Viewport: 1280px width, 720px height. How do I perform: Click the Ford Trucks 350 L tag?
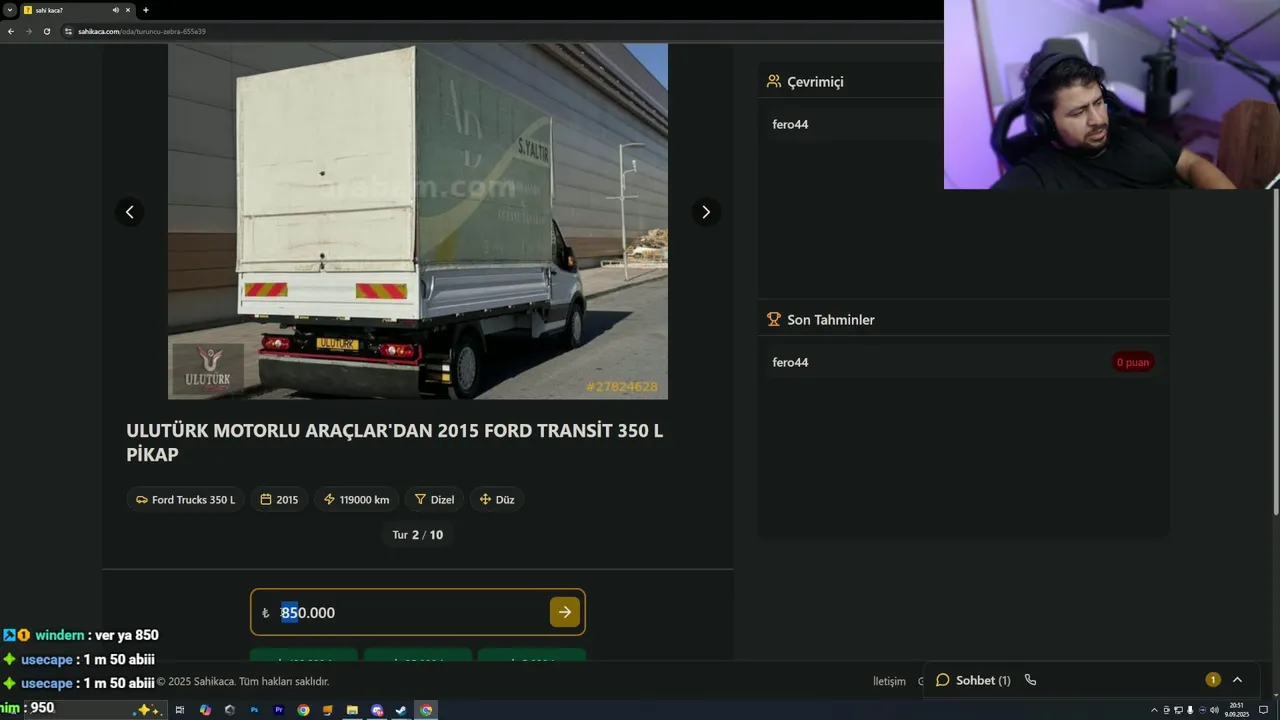pos(185,499)
